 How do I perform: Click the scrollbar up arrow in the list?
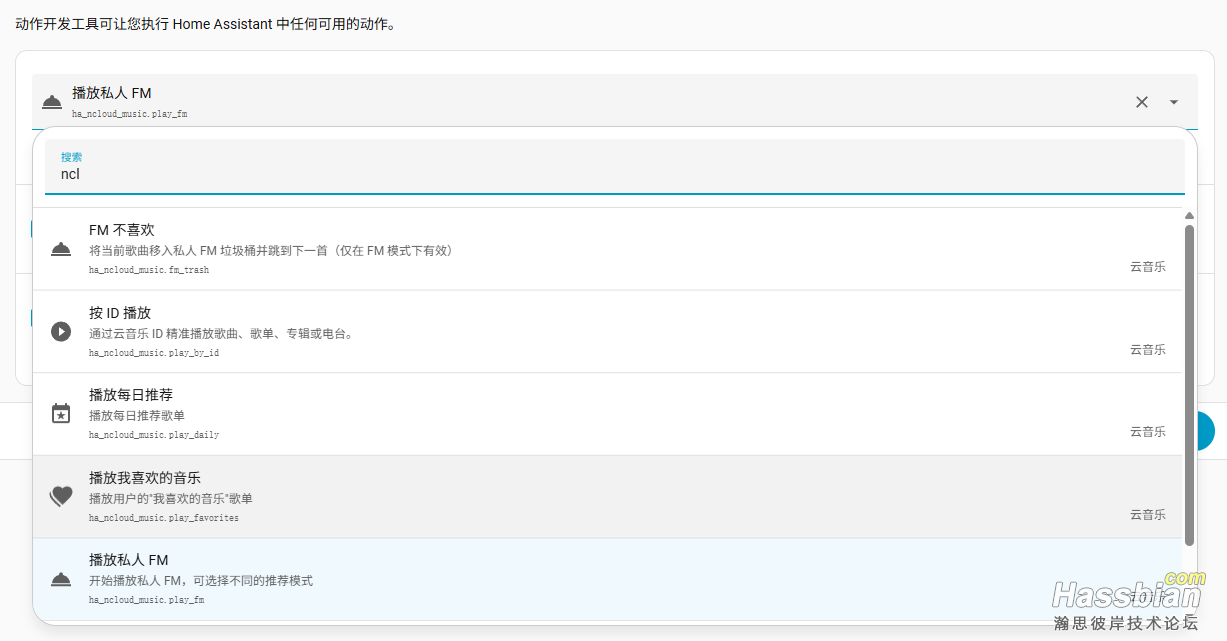point(1189,216)
